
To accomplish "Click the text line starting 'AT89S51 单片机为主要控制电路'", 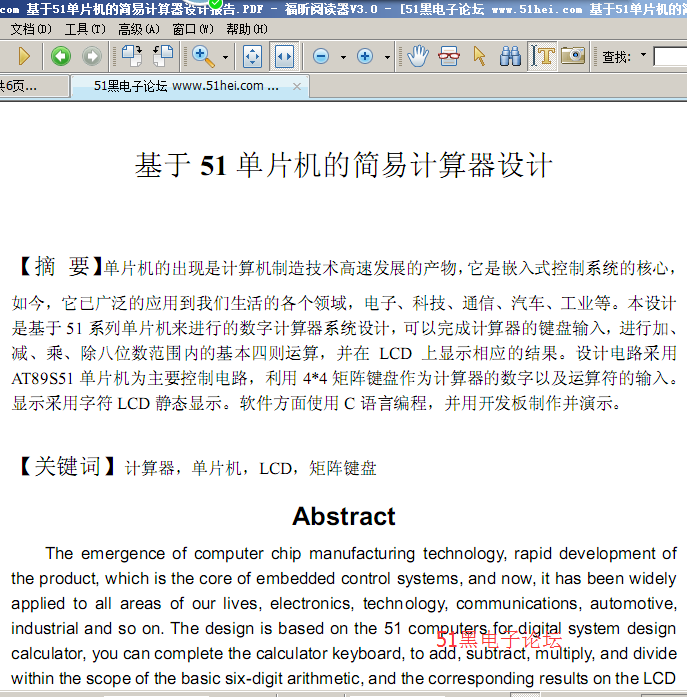I will [344, 378].
